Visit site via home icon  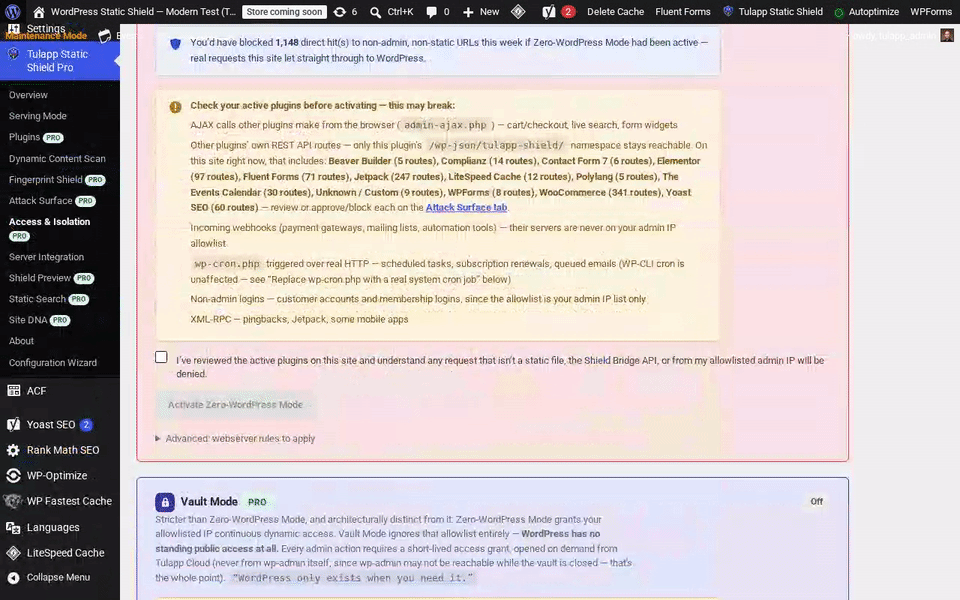(39, 12)
